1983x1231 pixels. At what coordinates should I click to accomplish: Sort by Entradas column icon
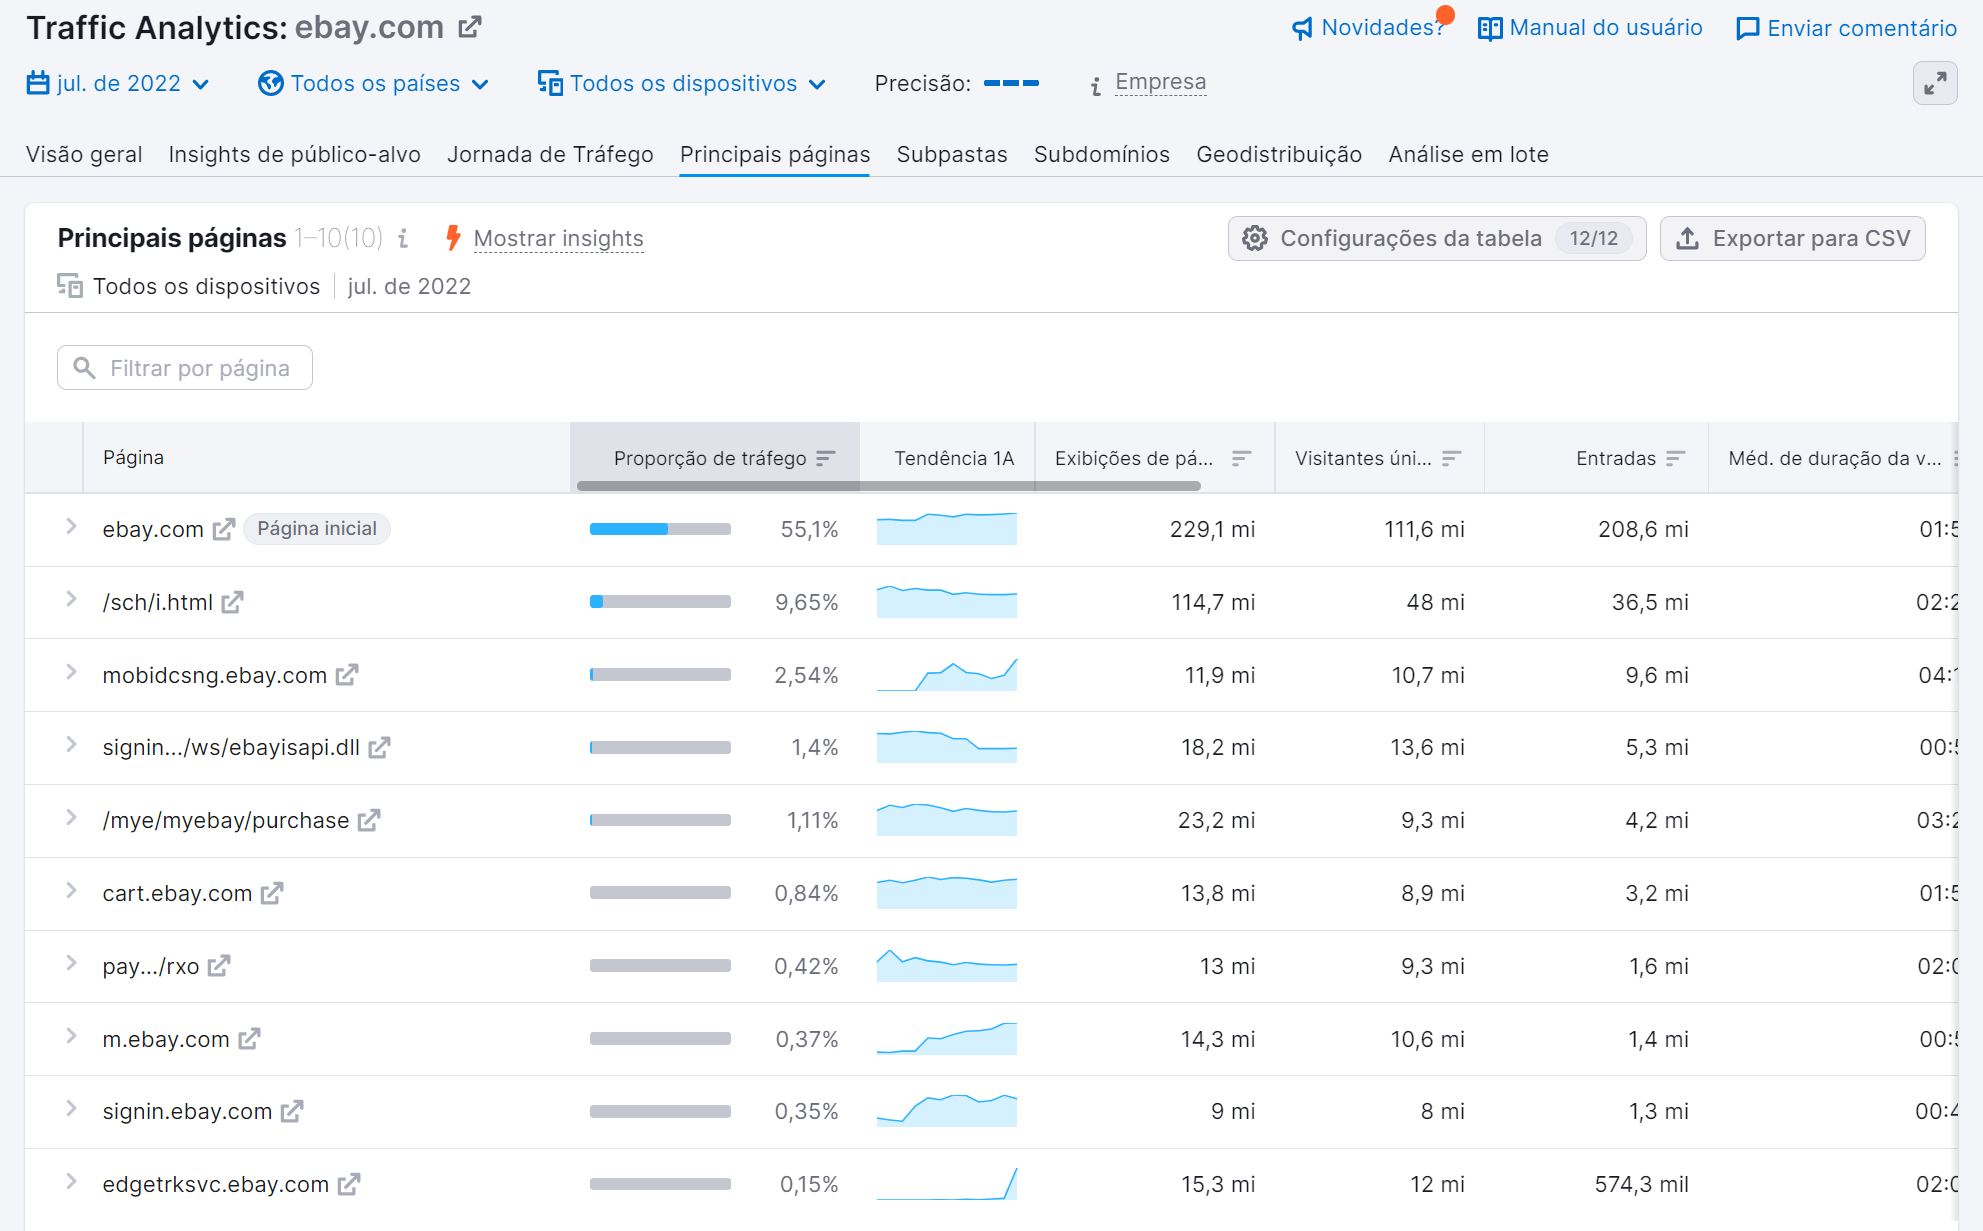(x=1676, y=458)
